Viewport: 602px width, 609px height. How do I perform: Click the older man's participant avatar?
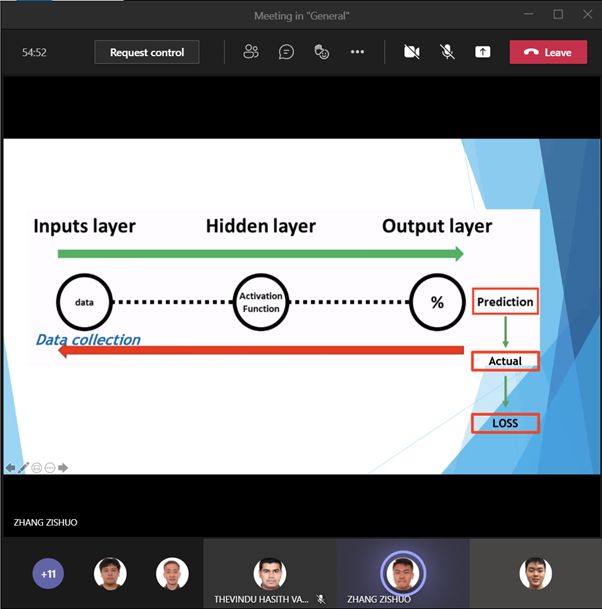(x=172, y=573)
